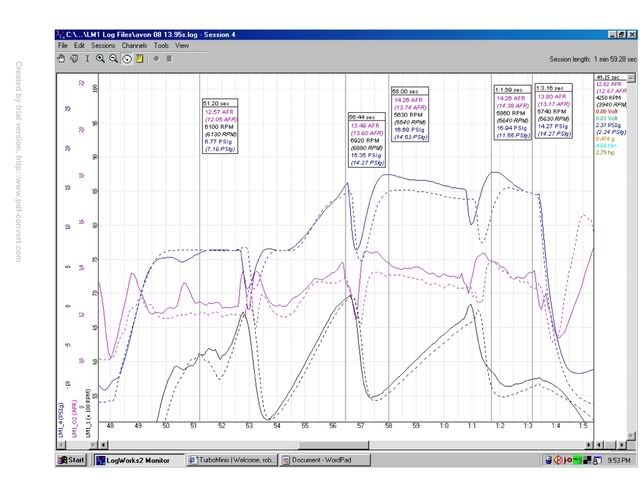Select the text cursor tool

coord(88,59)
